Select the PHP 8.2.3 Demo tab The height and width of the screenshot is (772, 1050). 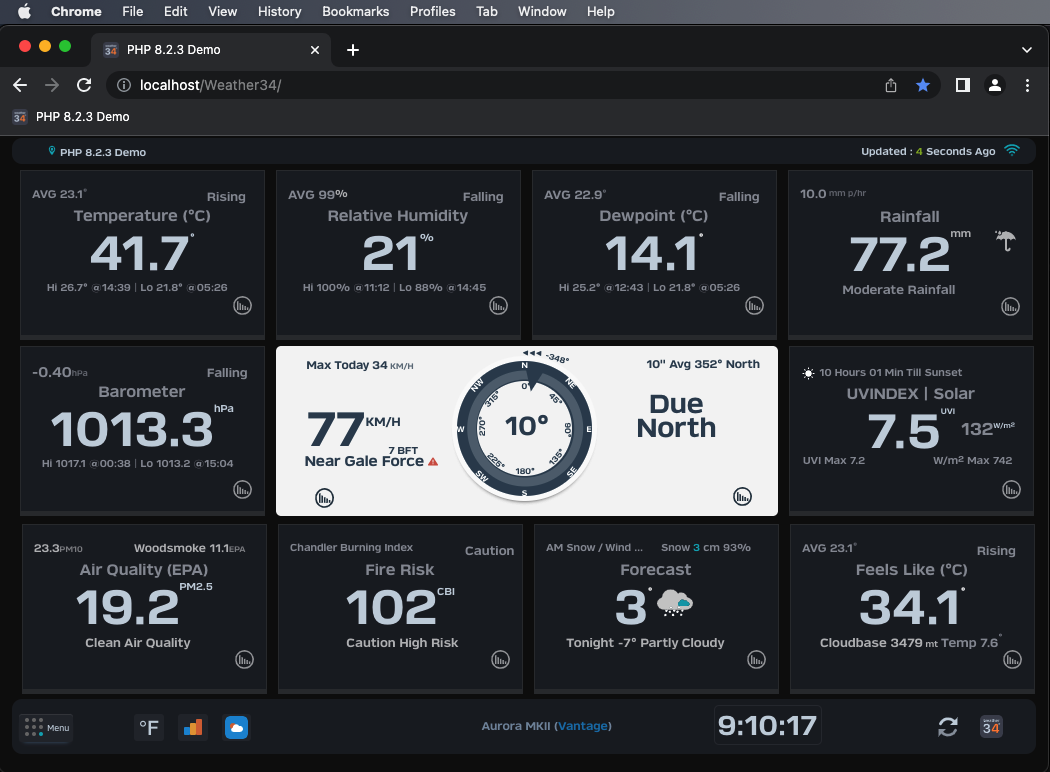(x=211, y=50)
